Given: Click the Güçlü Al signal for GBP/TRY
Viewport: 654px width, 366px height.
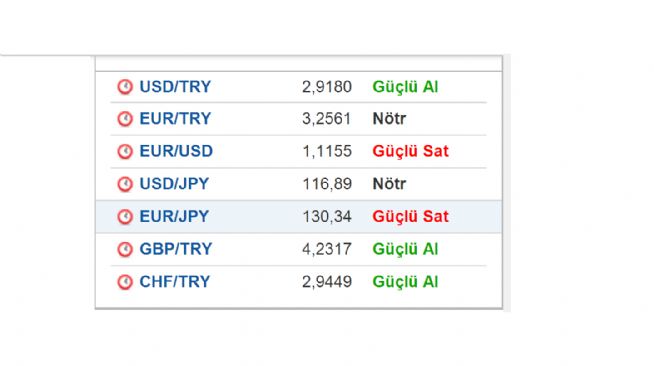Looking at the screenshot, I should pyautogui.click(x=405, y=249).
